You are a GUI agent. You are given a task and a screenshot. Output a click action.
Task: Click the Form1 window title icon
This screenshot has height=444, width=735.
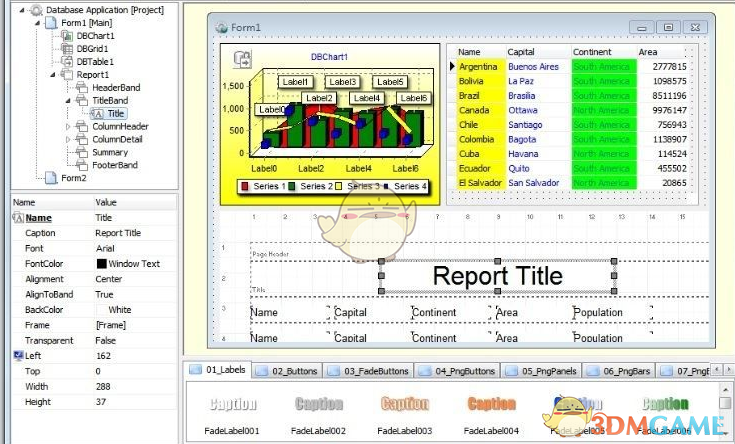click(x=221, y=28)
